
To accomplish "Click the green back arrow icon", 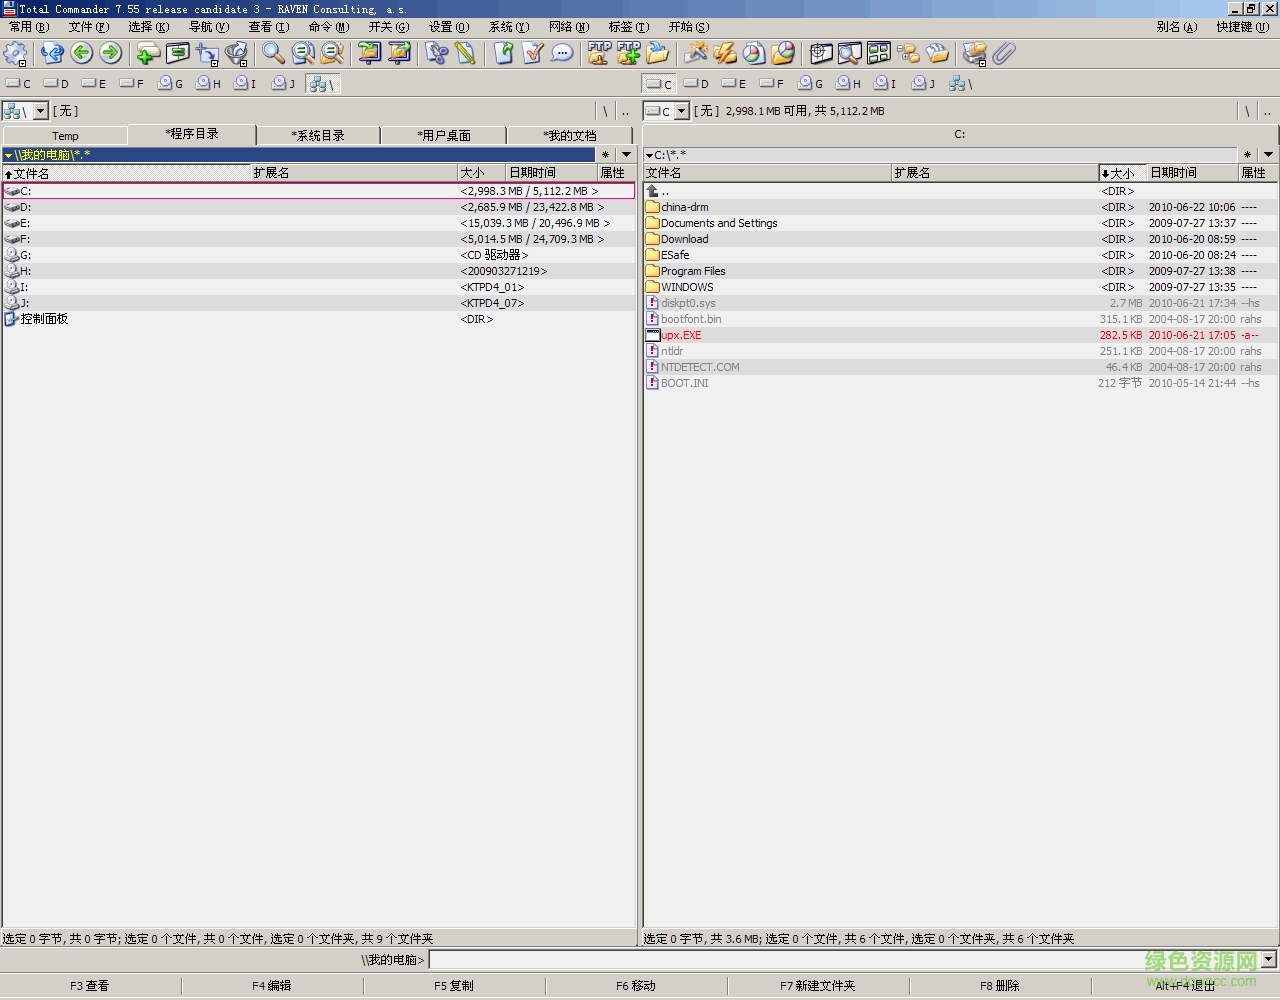I will point(82,53).
